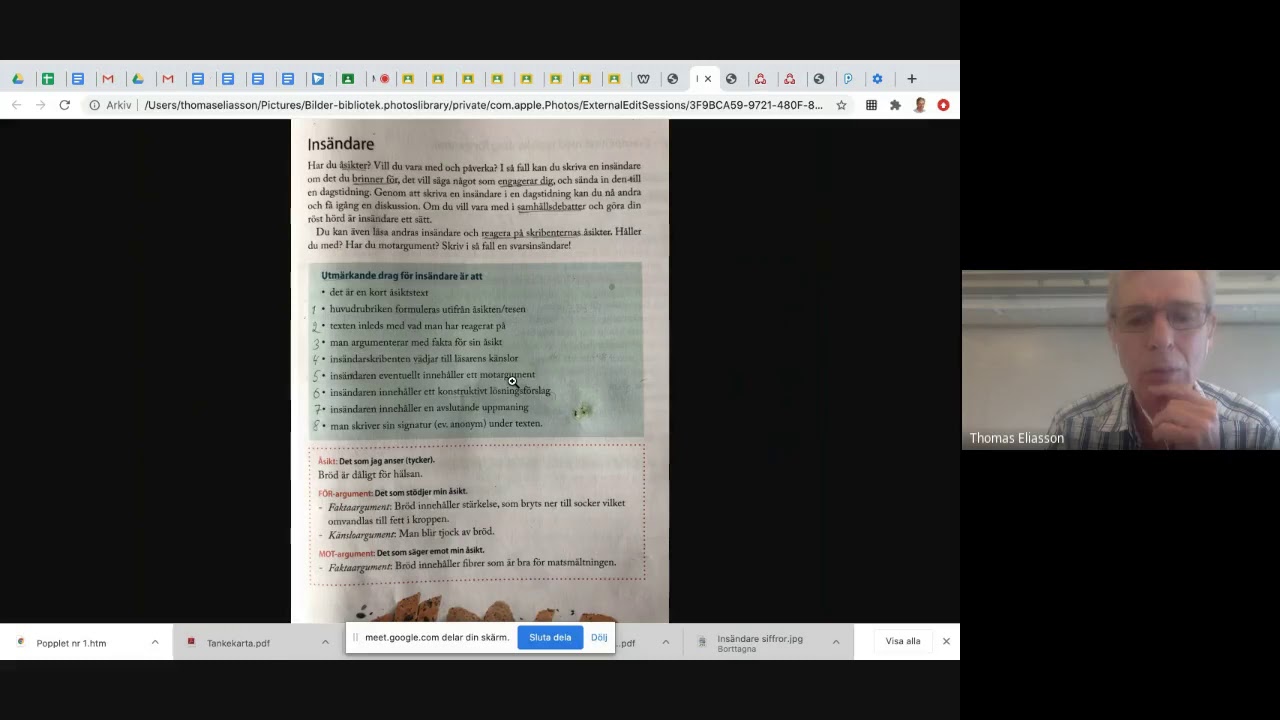View site information next to Arkiv
Viewport: 1280px width, 720px height.
coord(94,105)
